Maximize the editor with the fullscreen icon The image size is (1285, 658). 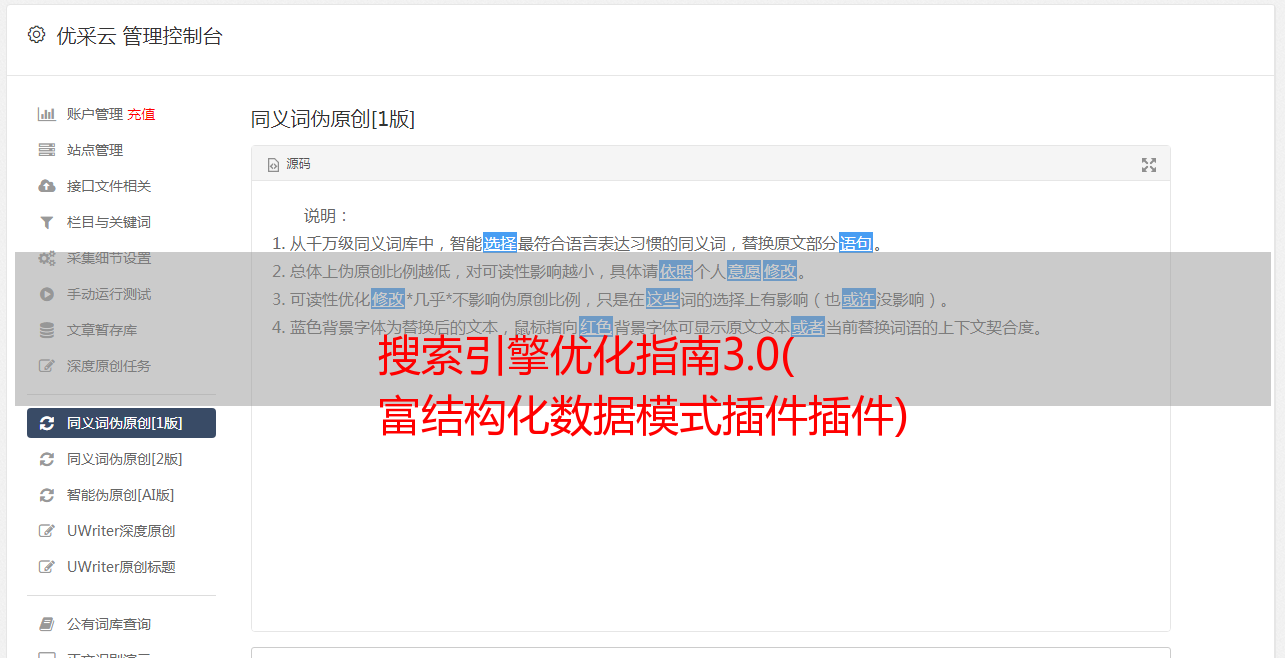(x=1149, y=165)
